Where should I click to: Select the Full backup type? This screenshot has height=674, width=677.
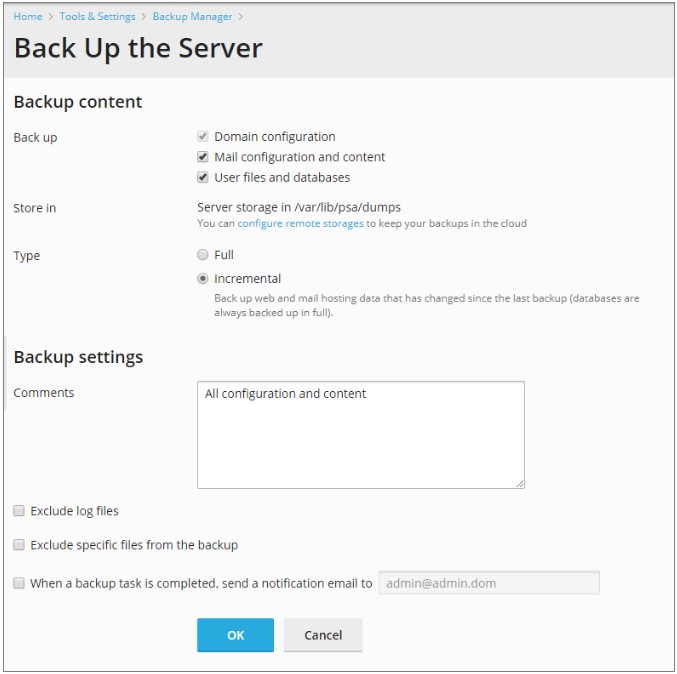pyautogui.click(x=203, y=255)
